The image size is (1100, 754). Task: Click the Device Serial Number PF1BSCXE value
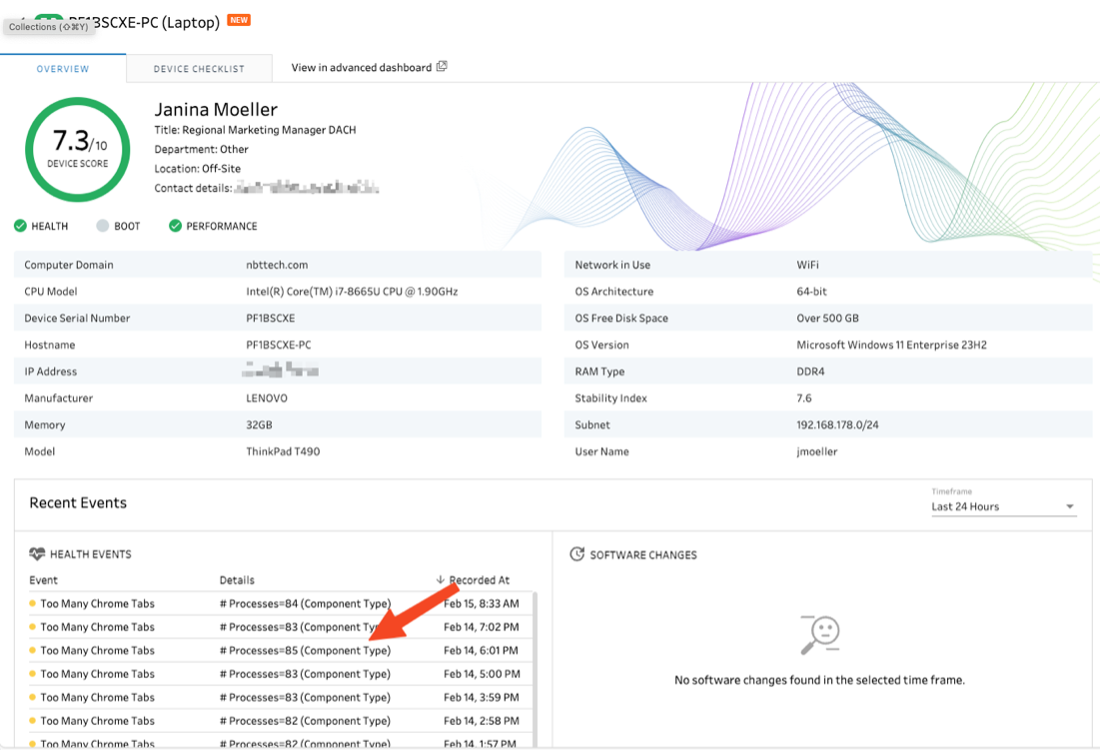pyautogui.click(x=271, y=318)
